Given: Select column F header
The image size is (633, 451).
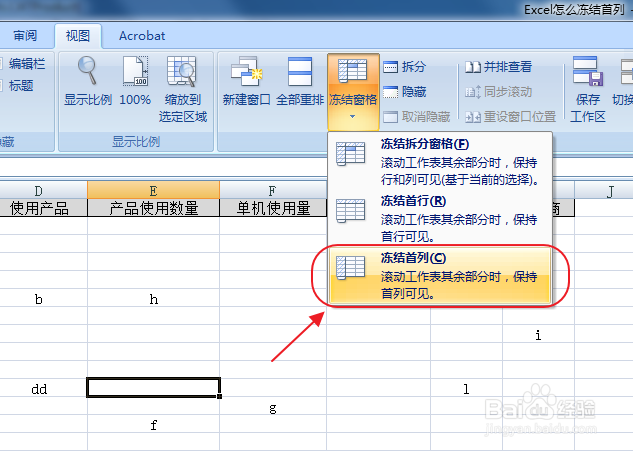Looking at the screenshot, I should coord(273,190).
